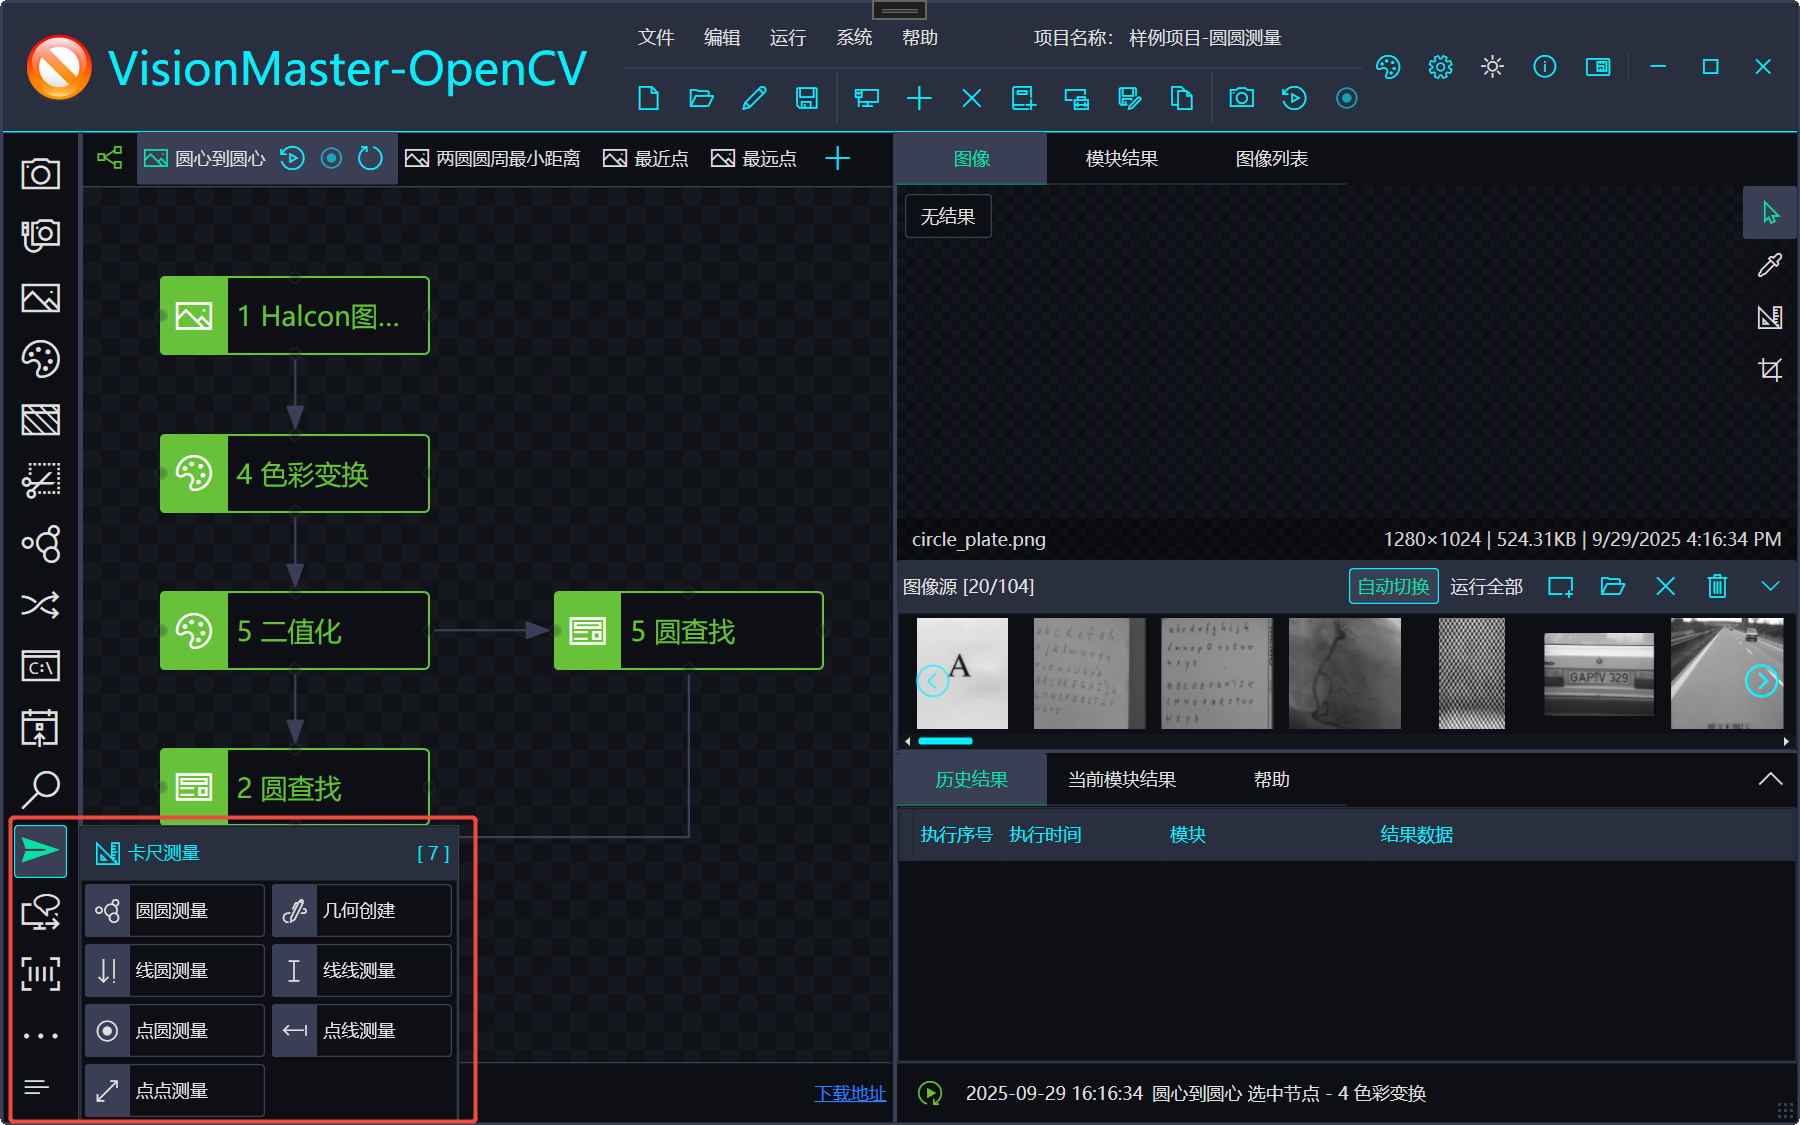Select the car license plate thumbnail
The width and height of the screenshot is (1800, 1125).
1599,674
